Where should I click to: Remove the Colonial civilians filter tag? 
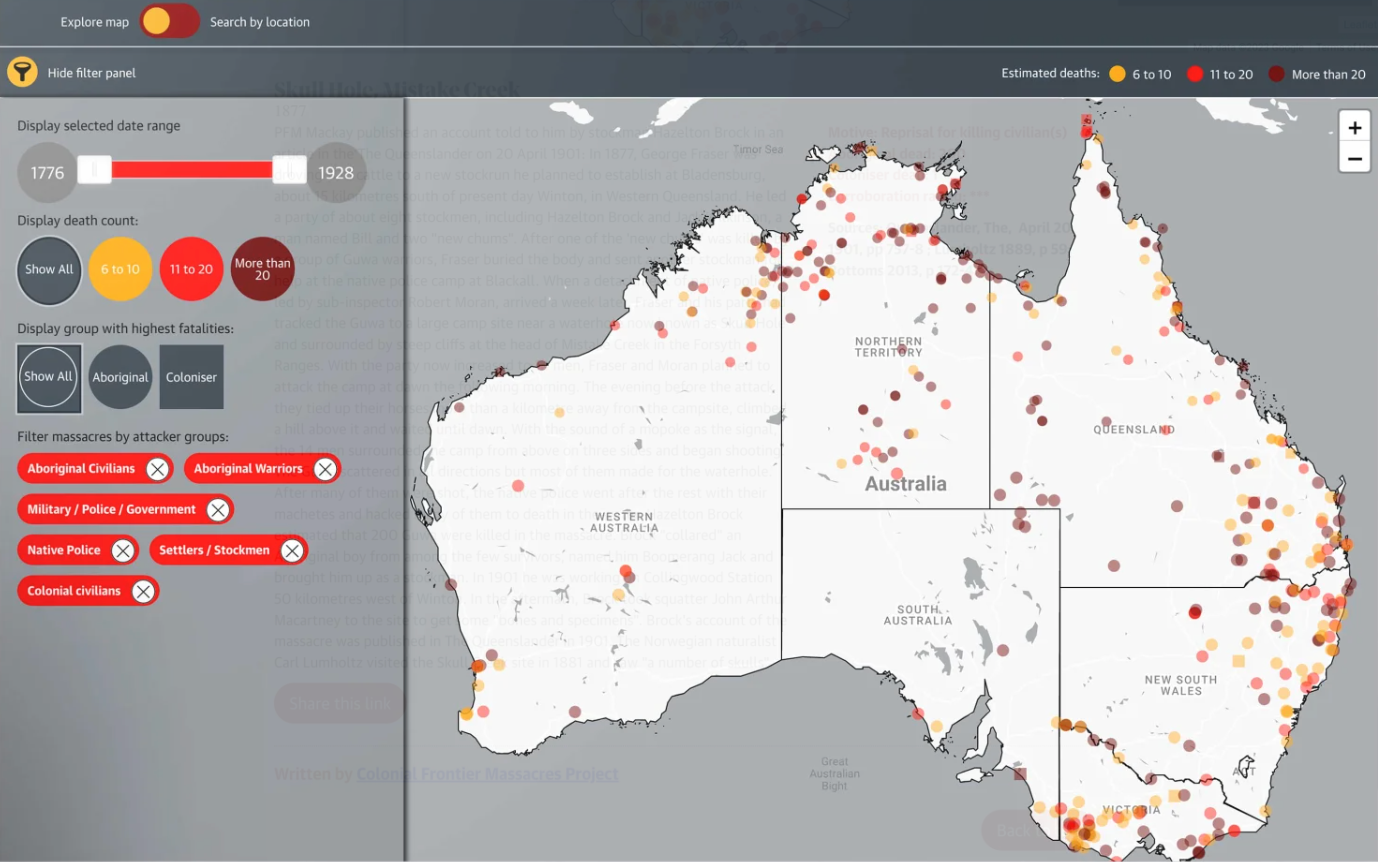(143, 592)
